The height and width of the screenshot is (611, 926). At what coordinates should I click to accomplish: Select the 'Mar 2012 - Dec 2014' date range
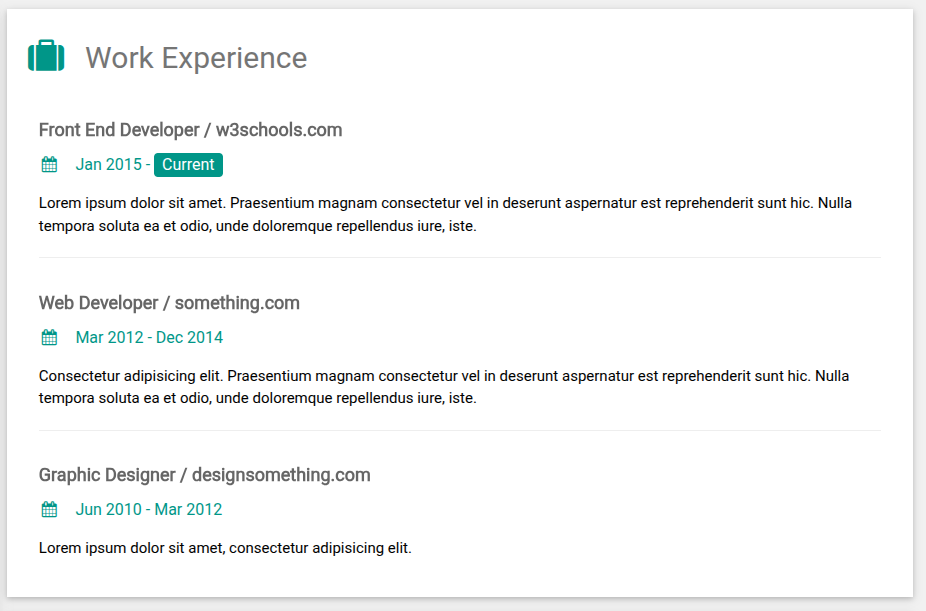click(149, 338)
